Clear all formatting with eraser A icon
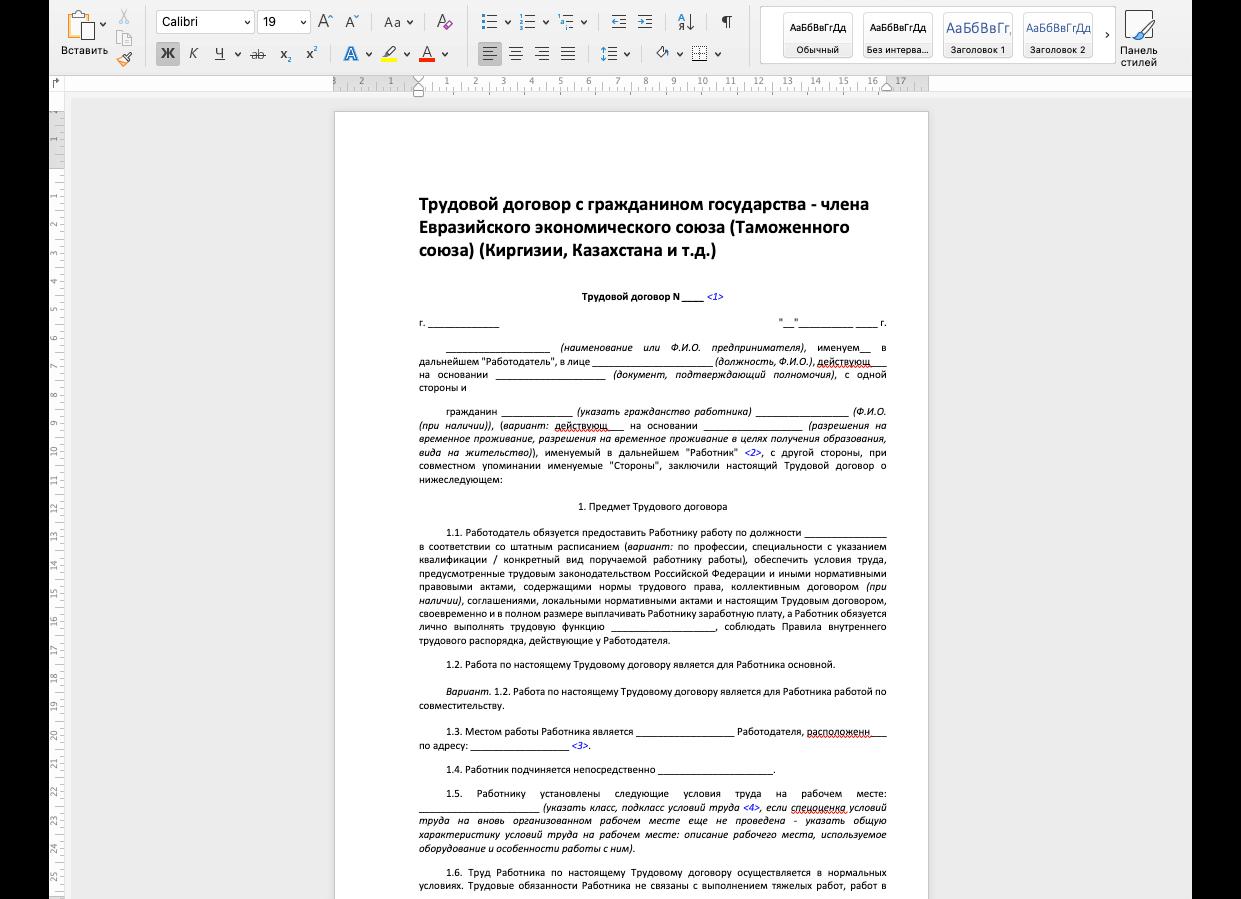 point(444,22)
